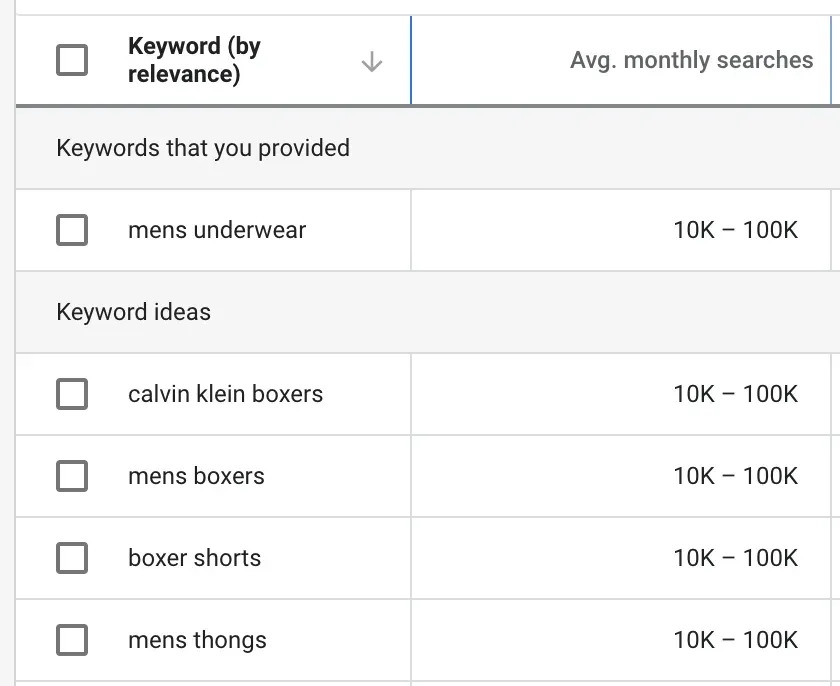This screenshot has height=686, width=840.
Task: Click the 'boxer shorts' keyword text
Action: pyautogui.click(x=194, y=558)
